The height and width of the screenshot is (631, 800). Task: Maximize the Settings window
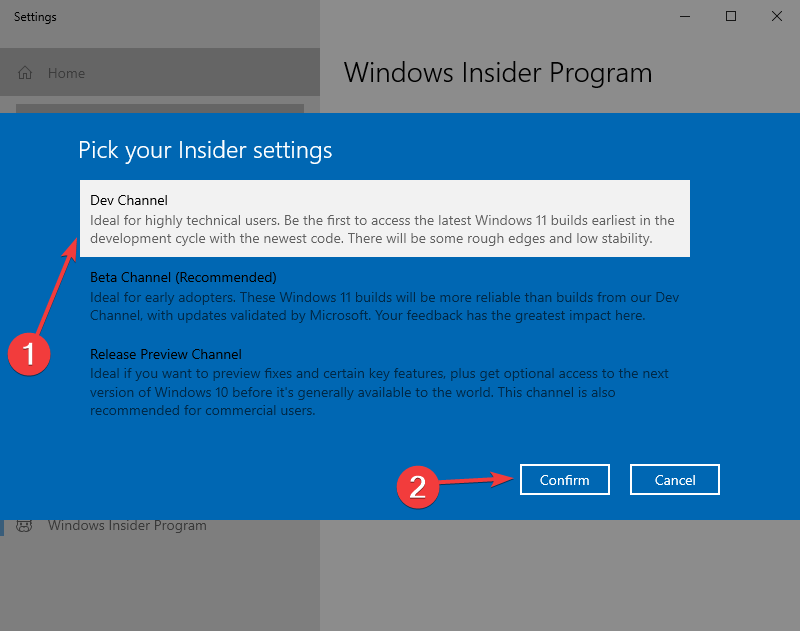(731, 16)
